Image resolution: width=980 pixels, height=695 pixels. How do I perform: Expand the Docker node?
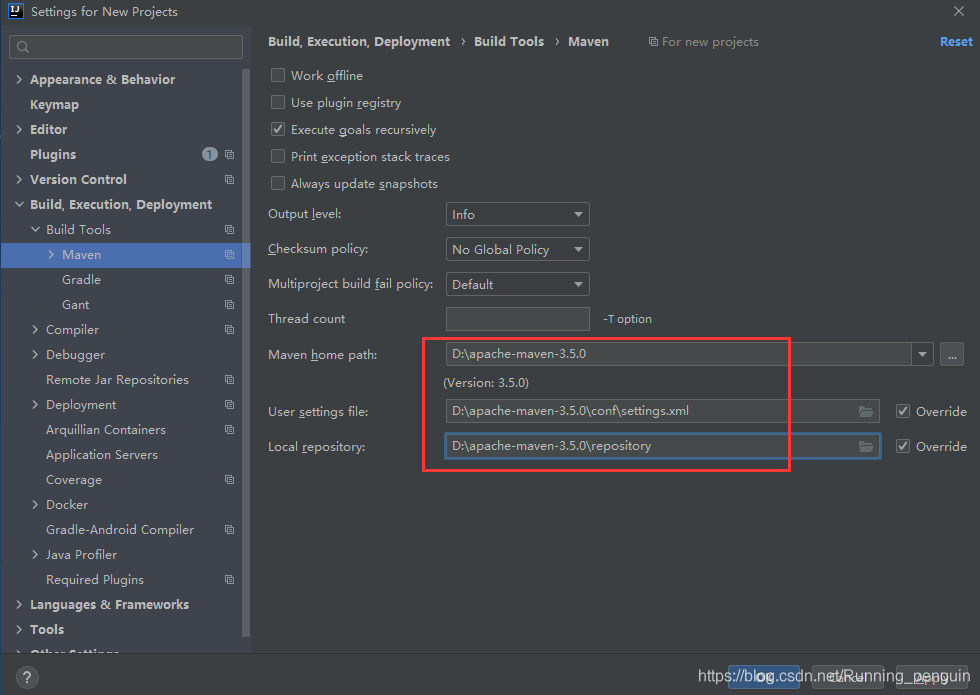coord(35,504)
